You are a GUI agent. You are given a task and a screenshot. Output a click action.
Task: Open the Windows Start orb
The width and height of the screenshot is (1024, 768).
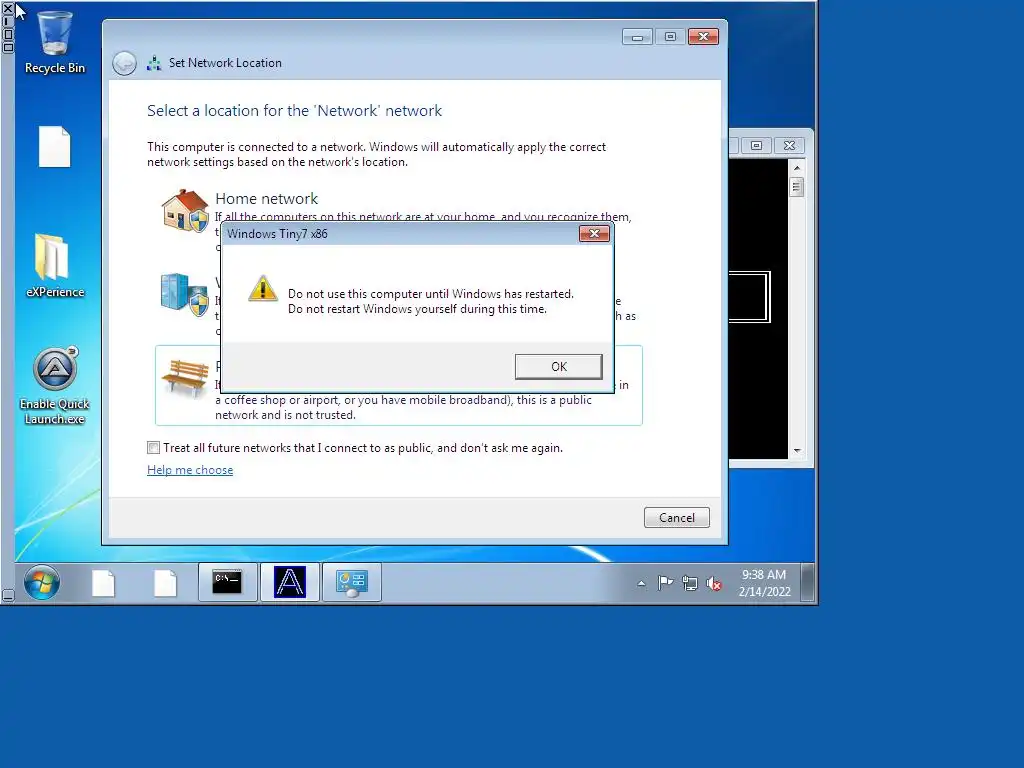tap(42, 582)
